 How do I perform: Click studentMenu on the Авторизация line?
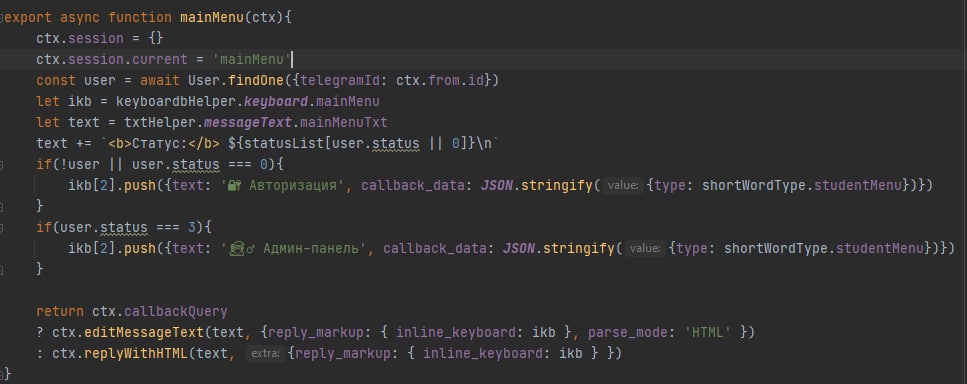858,185
